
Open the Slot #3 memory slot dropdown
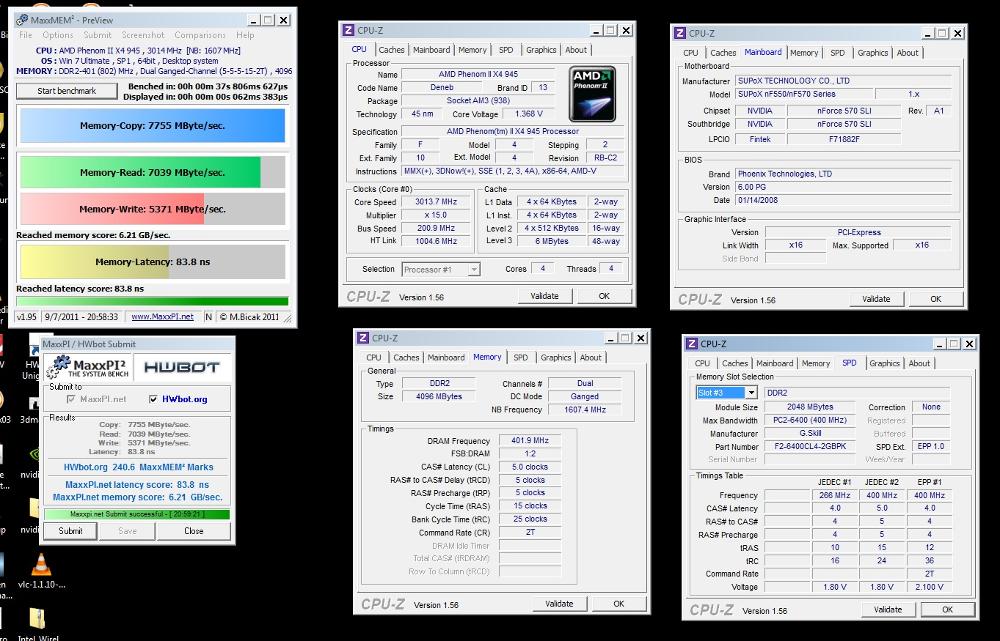coord(726,393)
